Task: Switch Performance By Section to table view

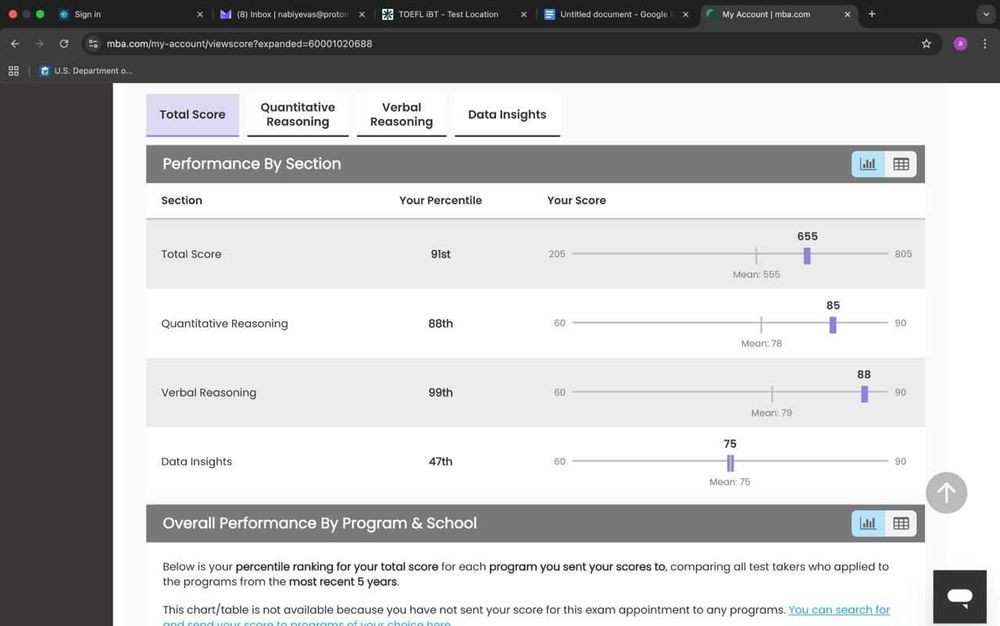Action: coord(901,164)
